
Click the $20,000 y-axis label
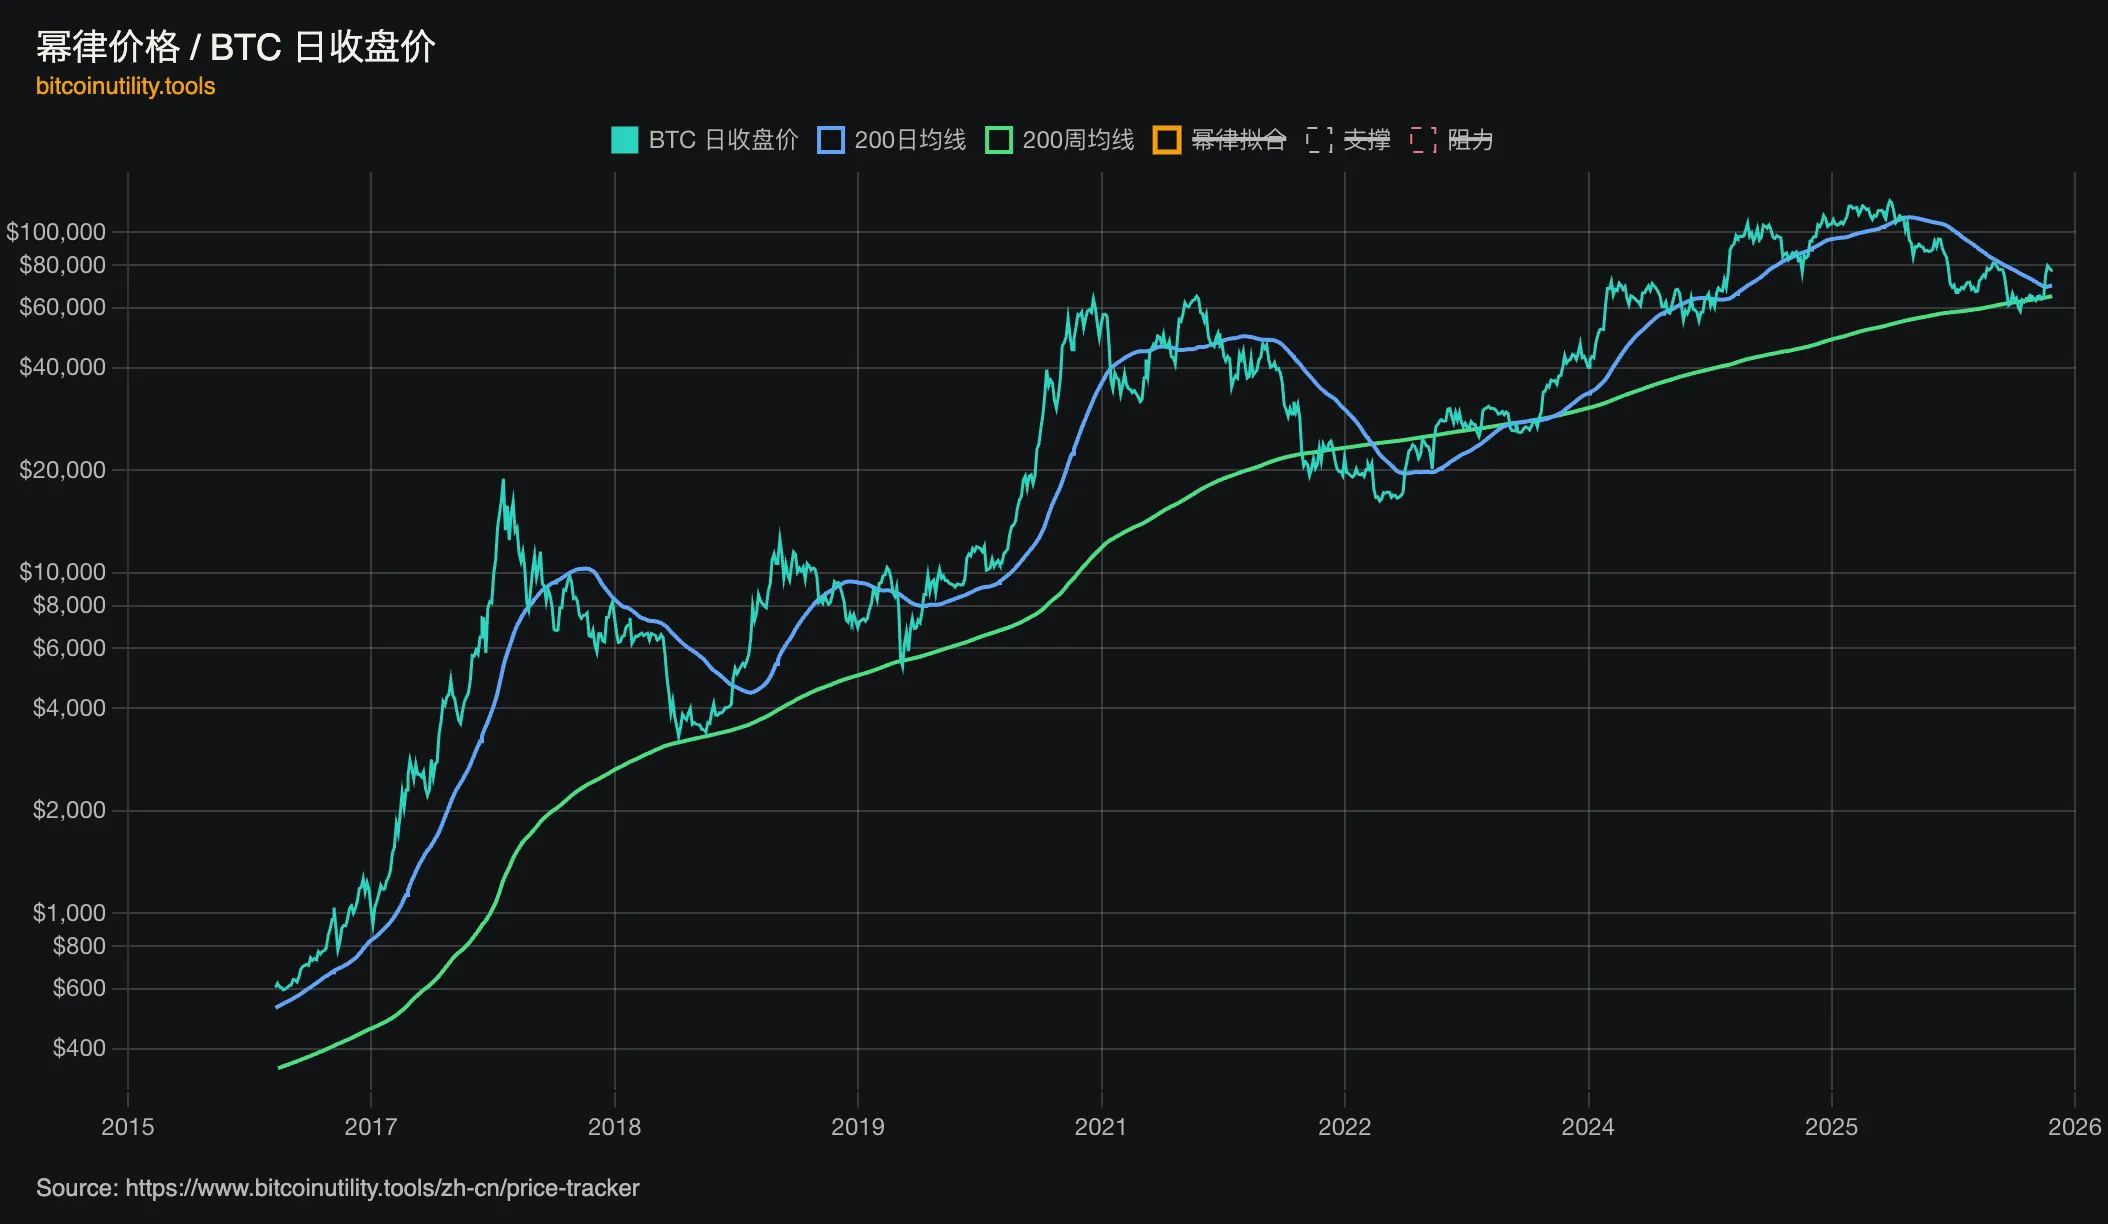coord(62,470)
